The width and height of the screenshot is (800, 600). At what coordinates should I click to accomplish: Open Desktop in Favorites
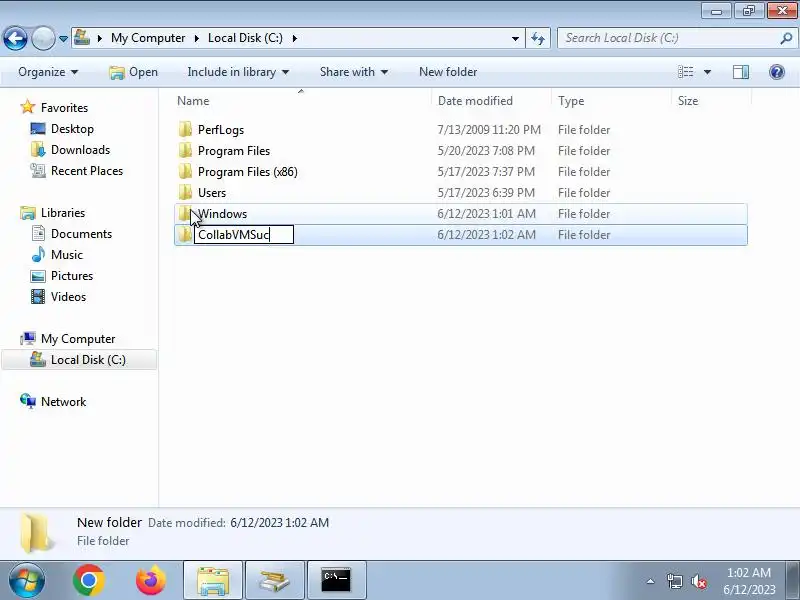pyautogui.click(x=72, y=129)
